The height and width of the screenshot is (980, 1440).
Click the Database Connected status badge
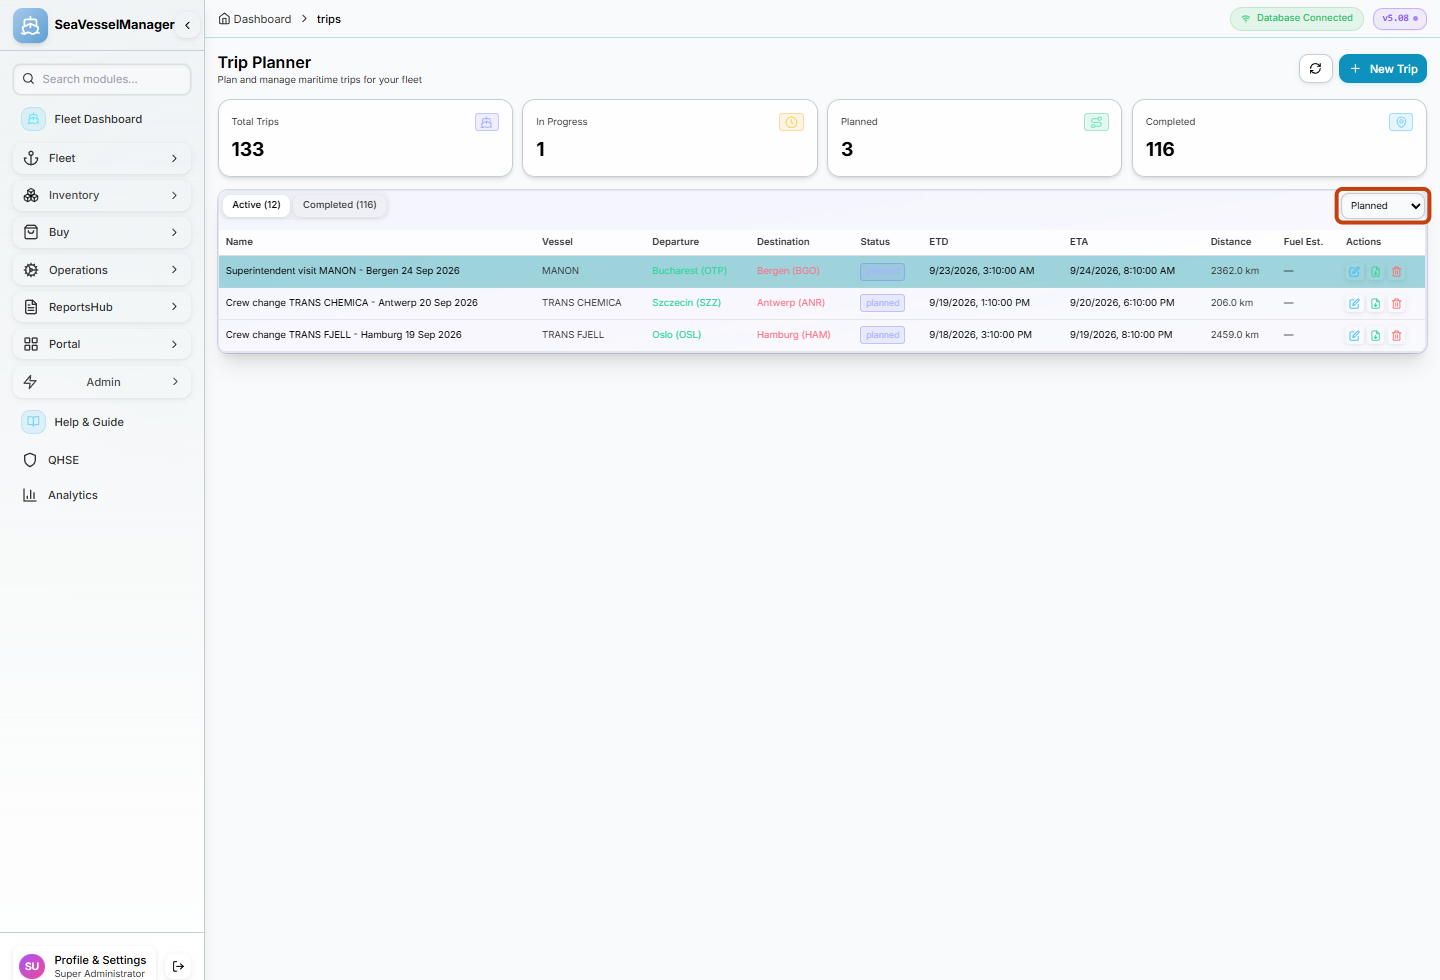coord(1297,18)
